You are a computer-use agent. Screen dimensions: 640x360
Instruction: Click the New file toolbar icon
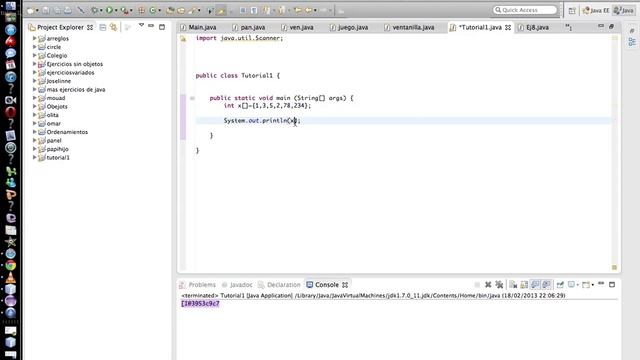31,10
